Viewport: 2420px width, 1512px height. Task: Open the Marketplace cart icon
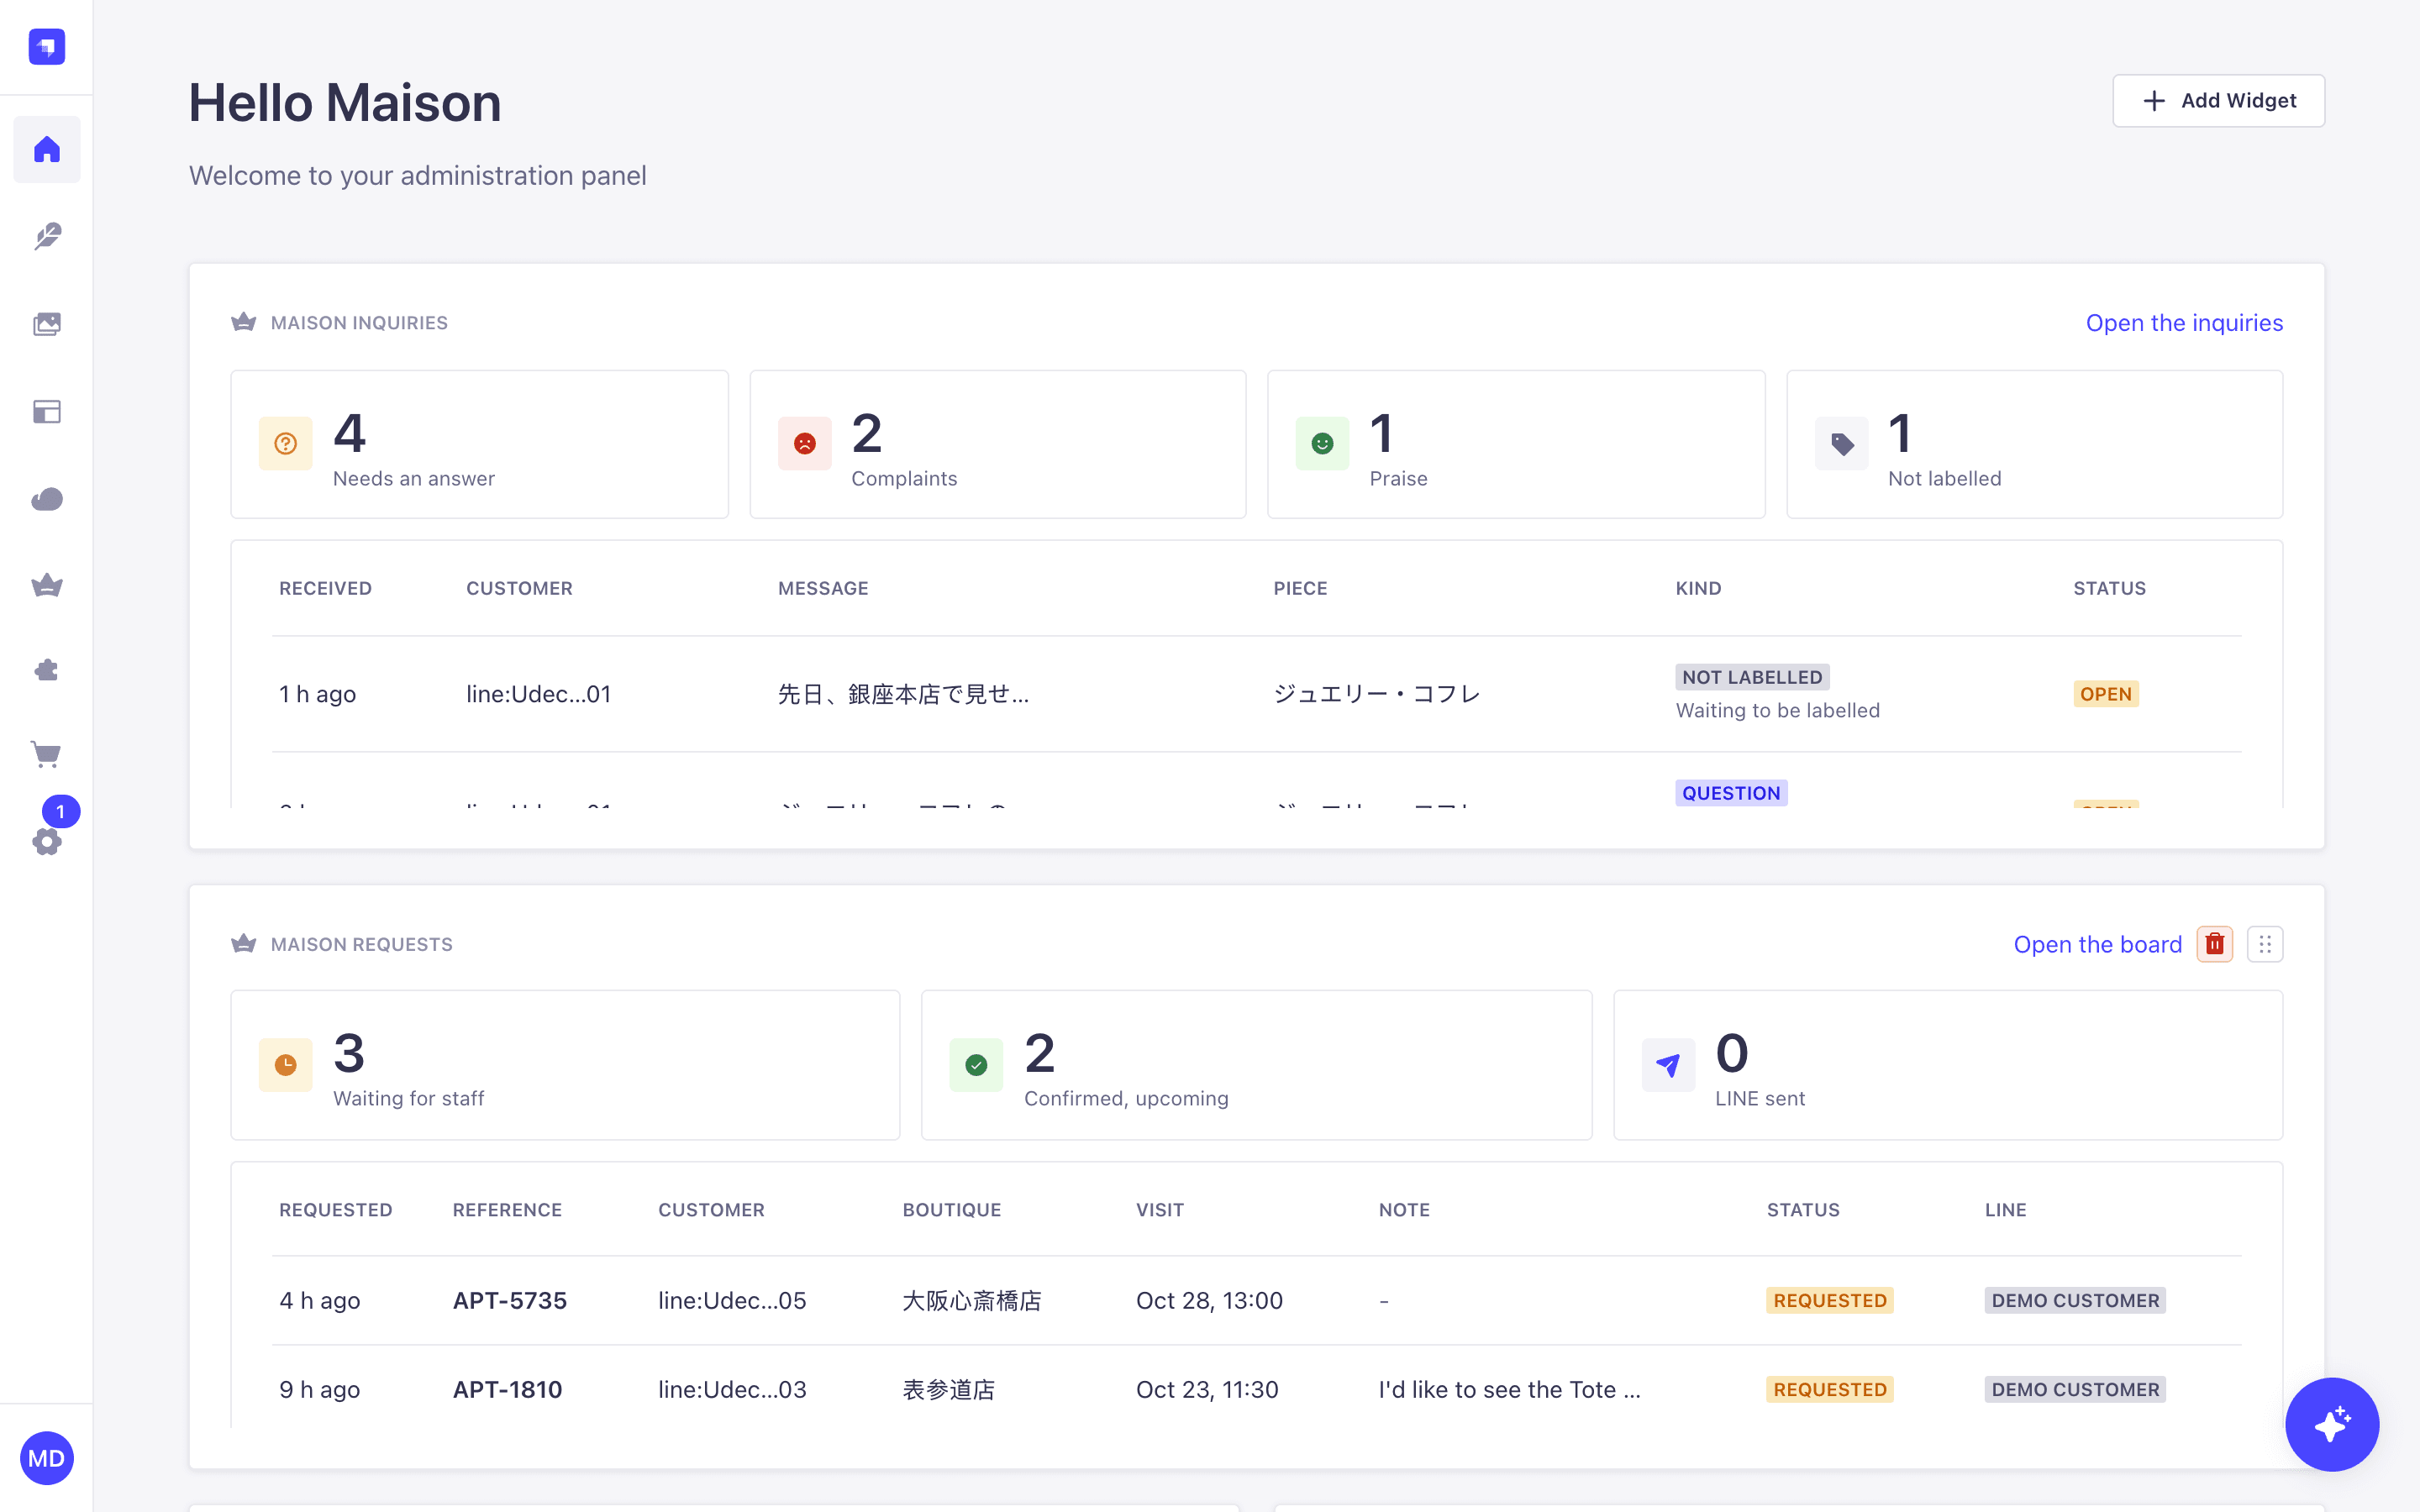click(46, 755)
